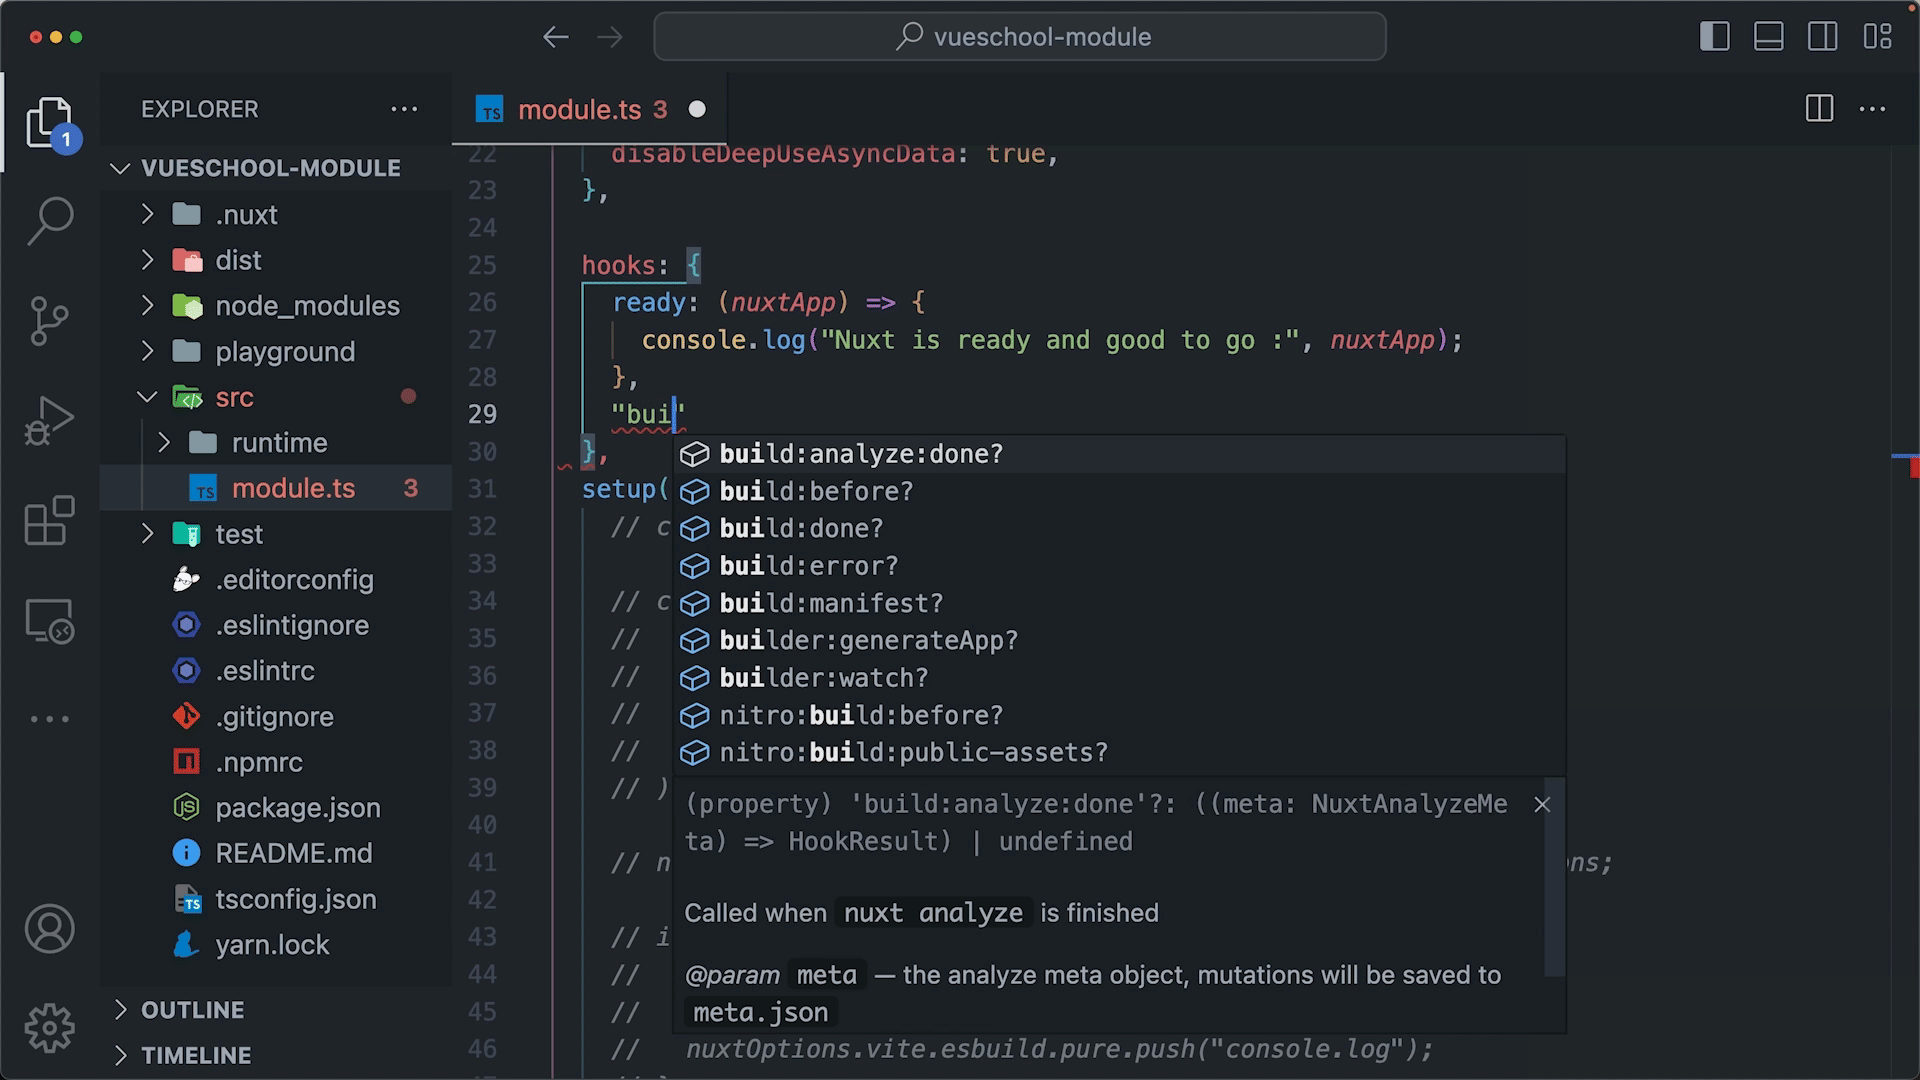Click the vueschool-module command center search
The image size is (1920, 1080).
[1020, 37]
